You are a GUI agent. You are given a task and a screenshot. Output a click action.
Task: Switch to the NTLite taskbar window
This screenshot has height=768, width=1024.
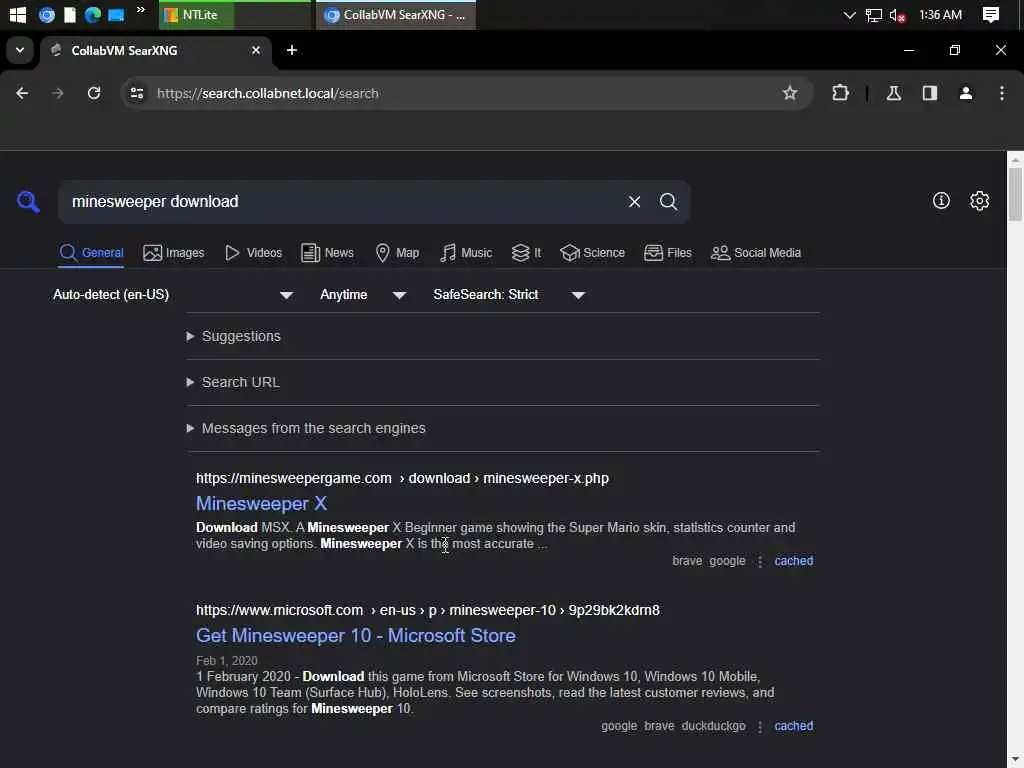coord(233,14)
